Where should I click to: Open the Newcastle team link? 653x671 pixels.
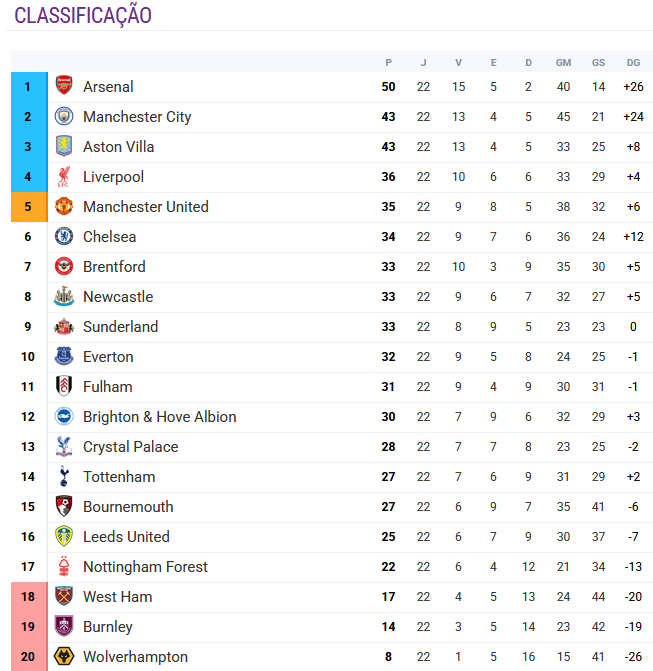pos(118,297)
